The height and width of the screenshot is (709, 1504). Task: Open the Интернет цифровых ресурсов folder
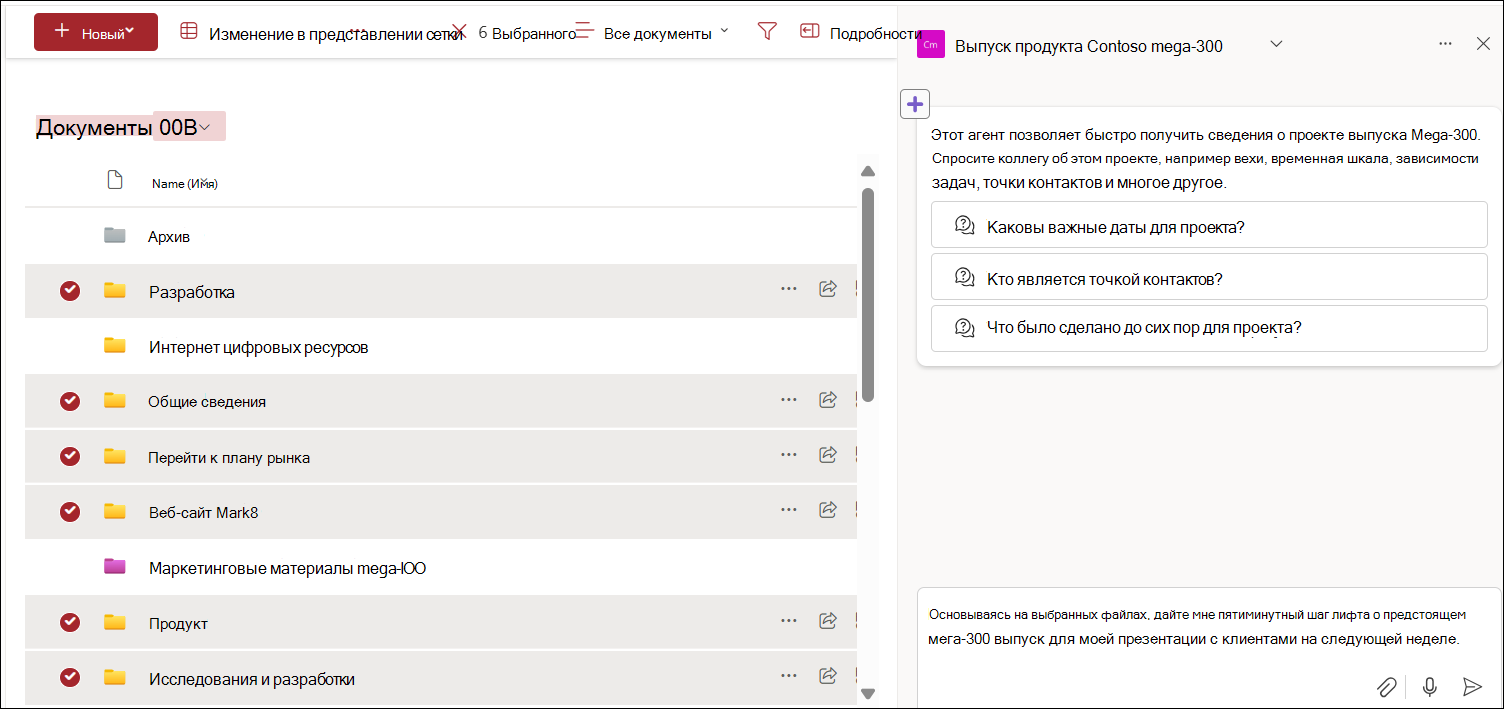258,347
